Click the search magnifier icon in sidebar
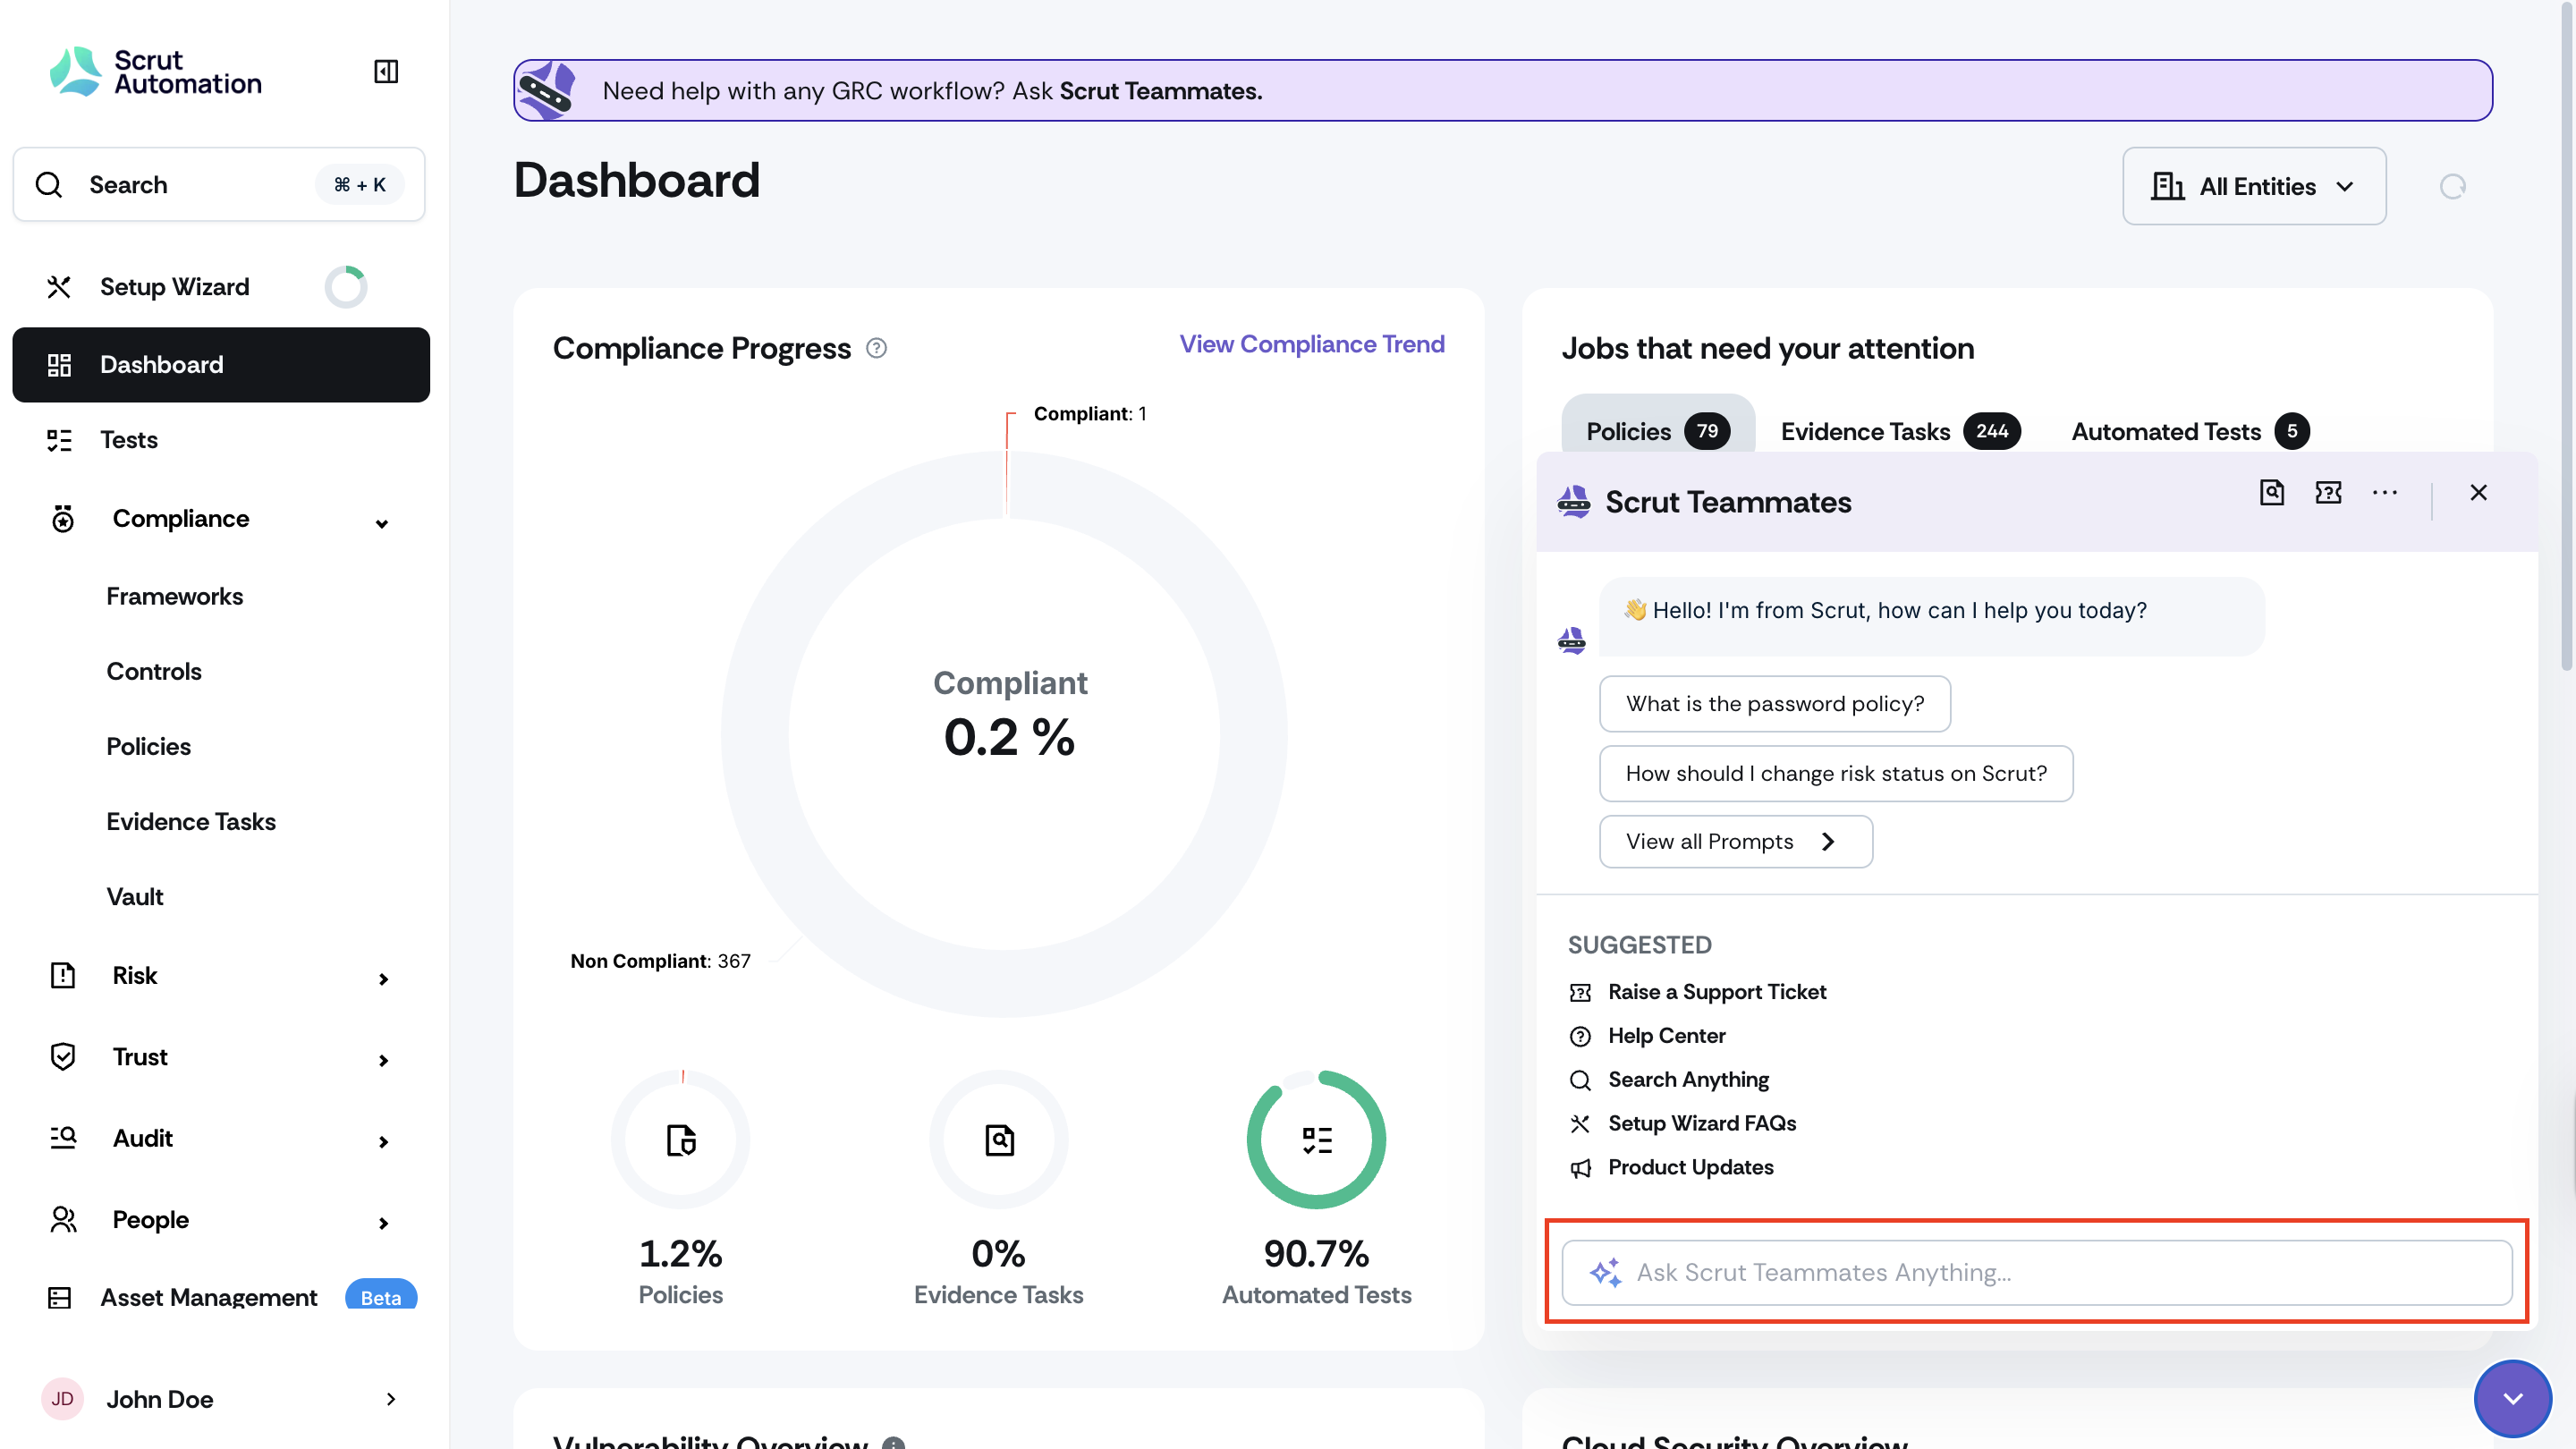Viewport: 2576px width, 1449px height. point(49,185)
